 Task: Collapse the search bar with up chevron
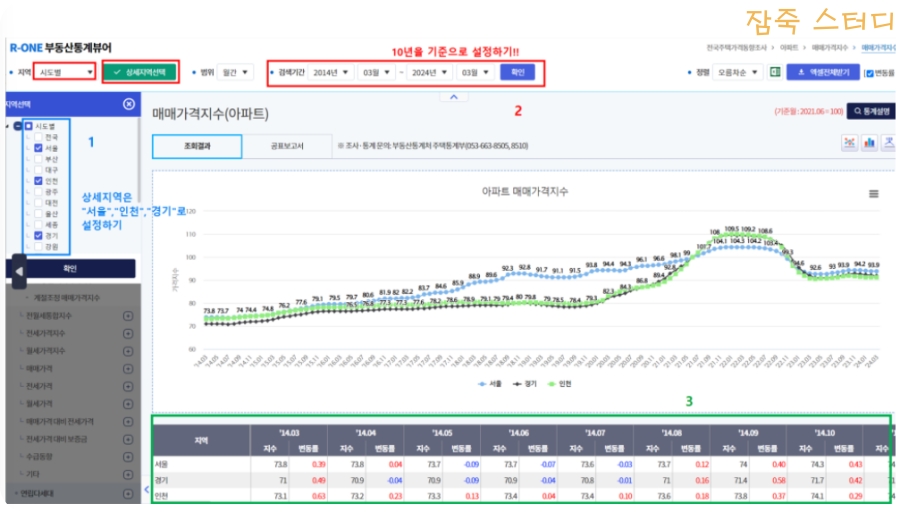(x=453, y=97)
